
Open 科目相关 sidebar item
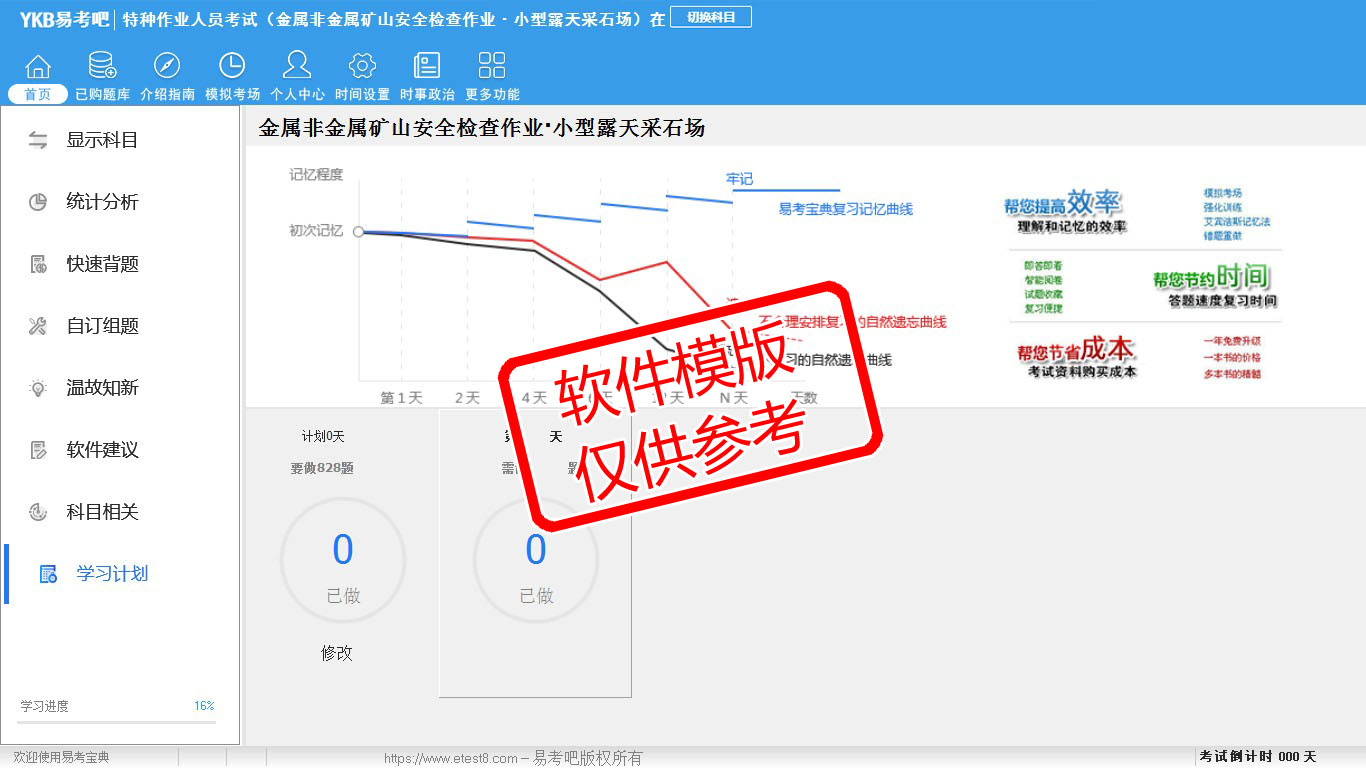pos(101,512)
